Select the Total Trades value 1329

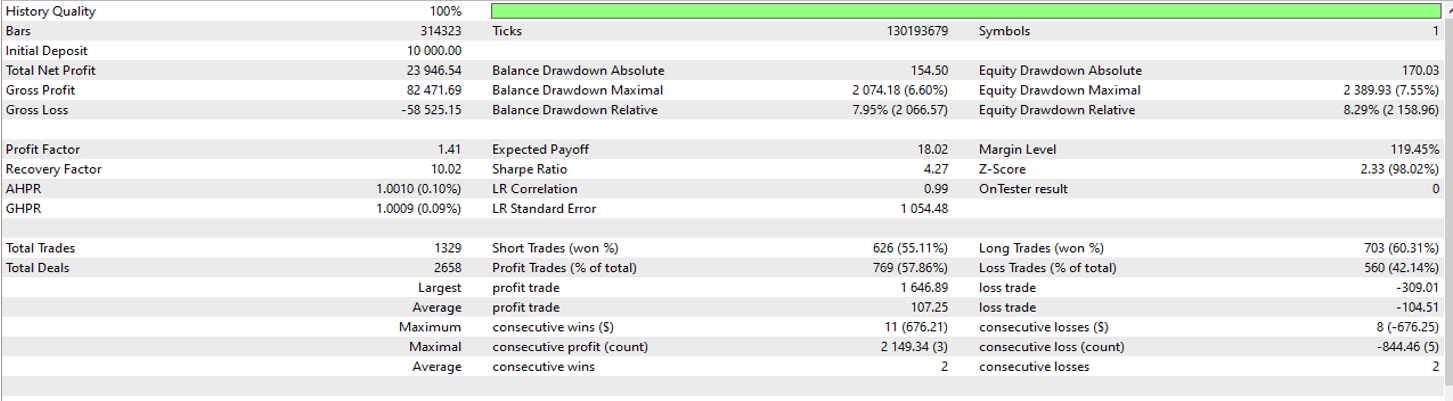click(445, 248)
